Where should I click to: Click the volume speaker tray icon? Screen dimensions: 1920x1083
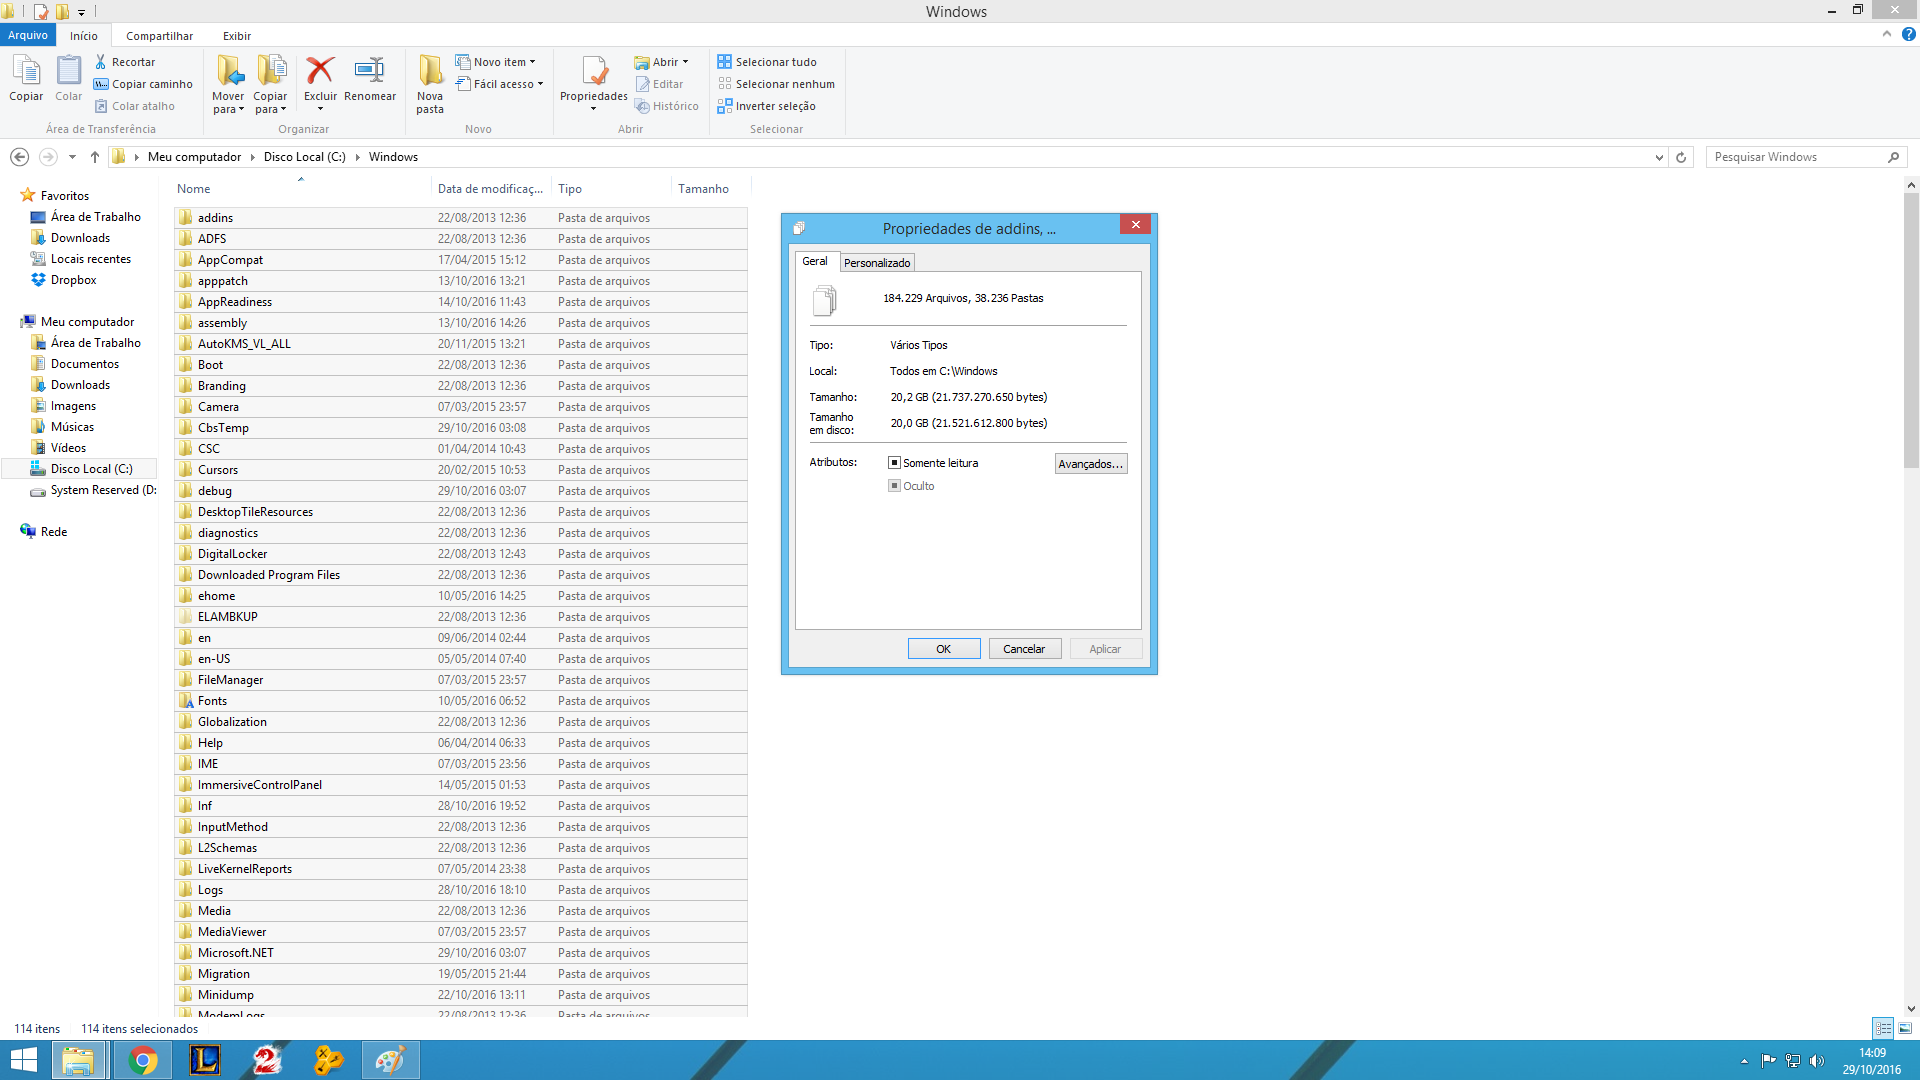(x=1817, y=1061)
